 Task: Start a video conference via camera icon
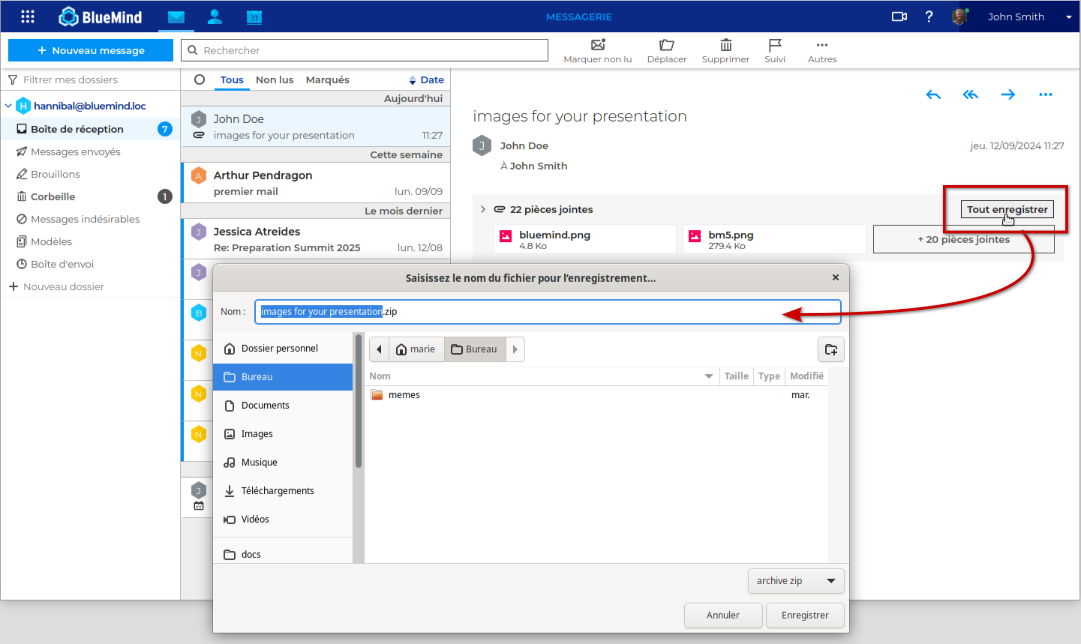tap(898, 17)
